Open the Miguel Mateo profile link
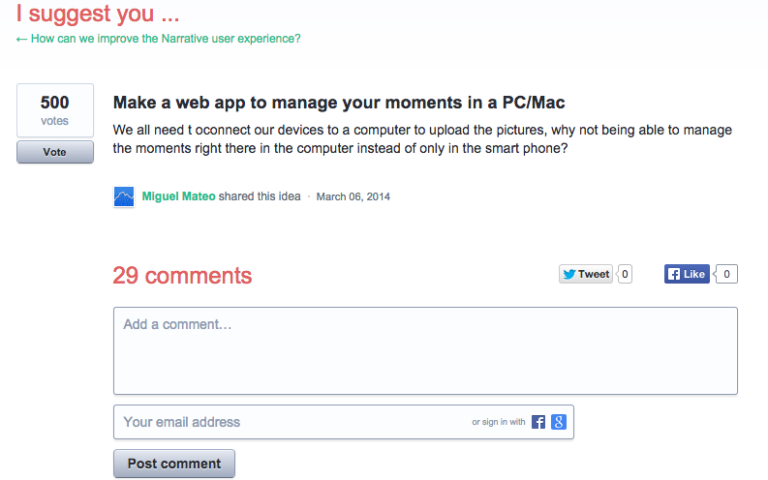The width and height of the screenshot is (768, 480). point(178,196)
